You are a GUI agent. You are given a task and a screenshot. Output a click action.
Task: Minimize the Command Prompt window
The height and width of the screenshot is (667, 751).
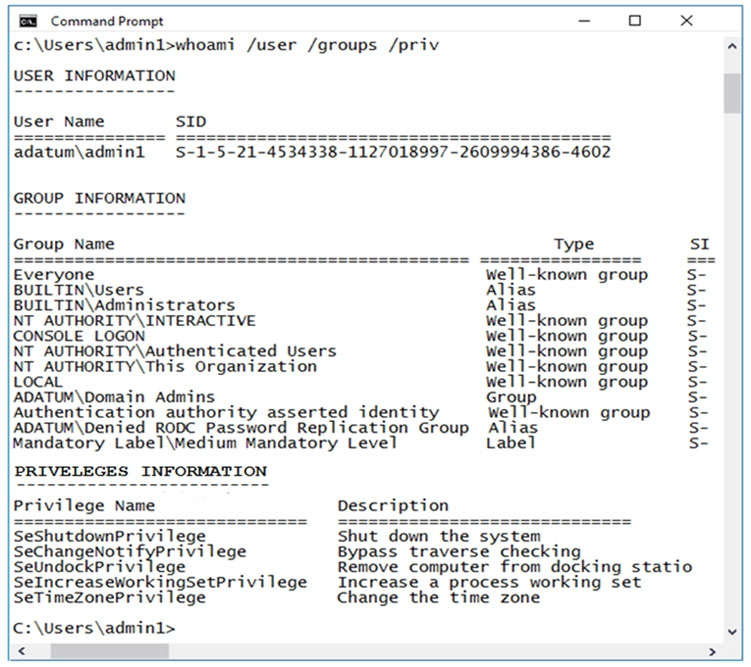(584, 21)
